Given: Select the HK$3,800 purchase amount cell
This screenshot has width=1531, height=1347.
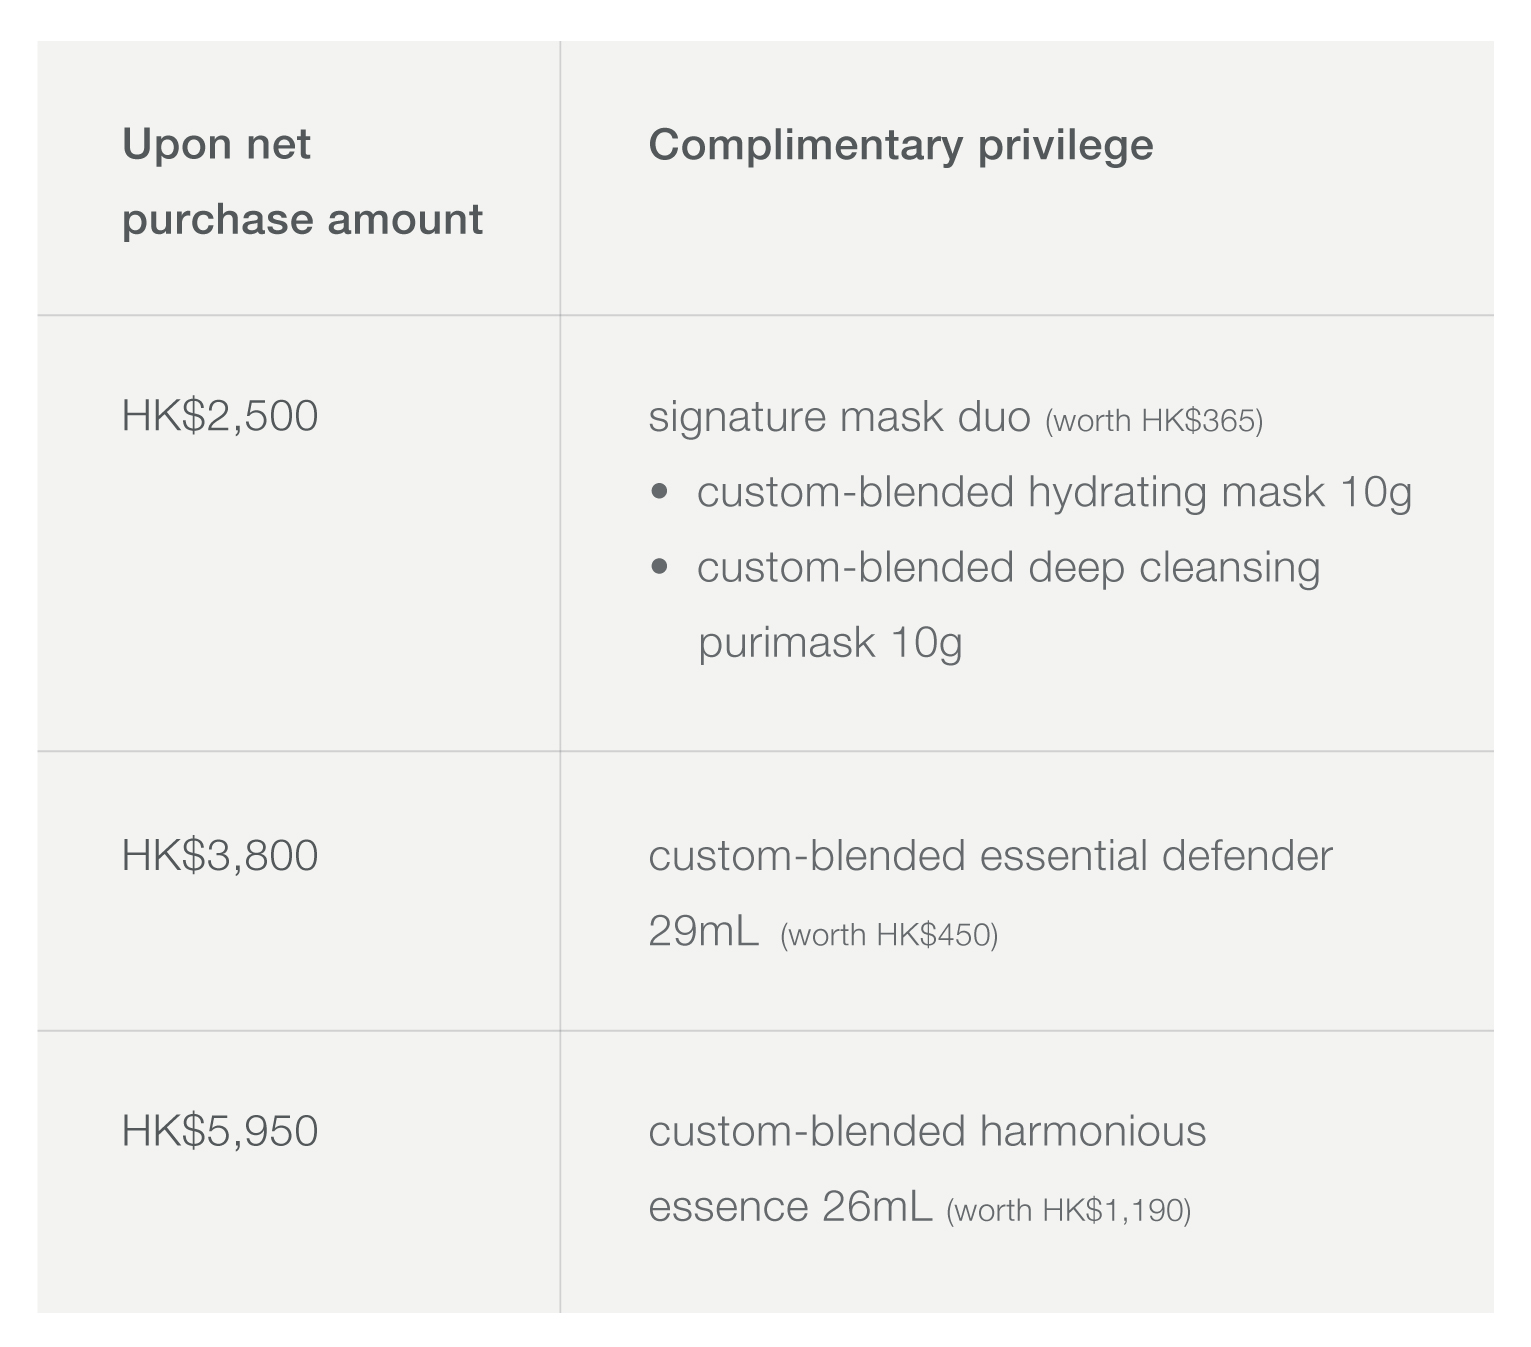Looking at the screenshot, I should click(x=220, y=856).
